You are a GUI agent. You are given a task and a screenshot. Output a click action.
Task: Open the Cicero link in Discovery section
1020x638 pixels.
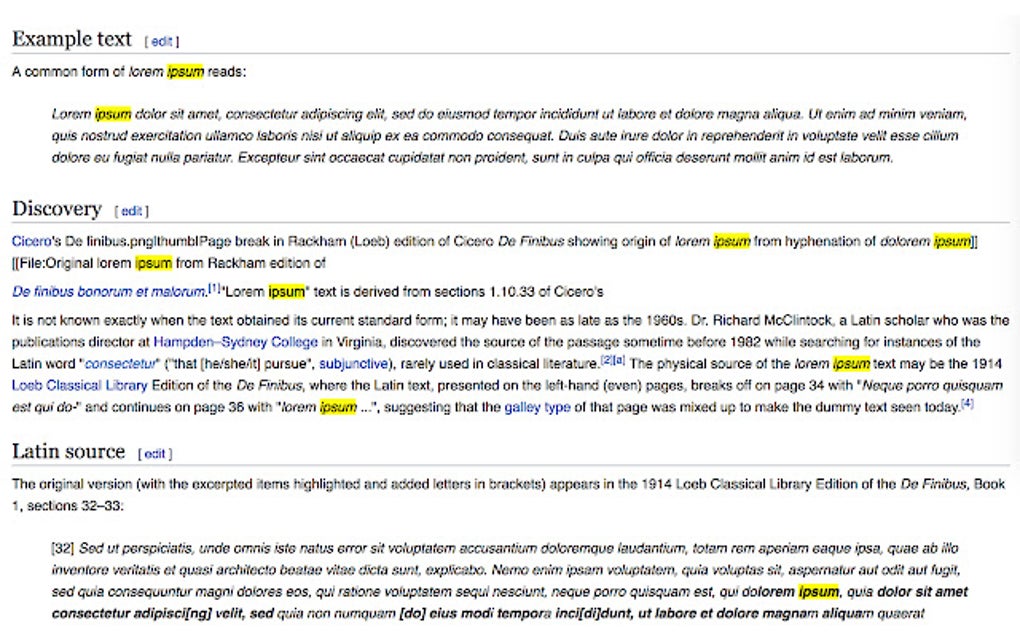(x=31, y=241)
